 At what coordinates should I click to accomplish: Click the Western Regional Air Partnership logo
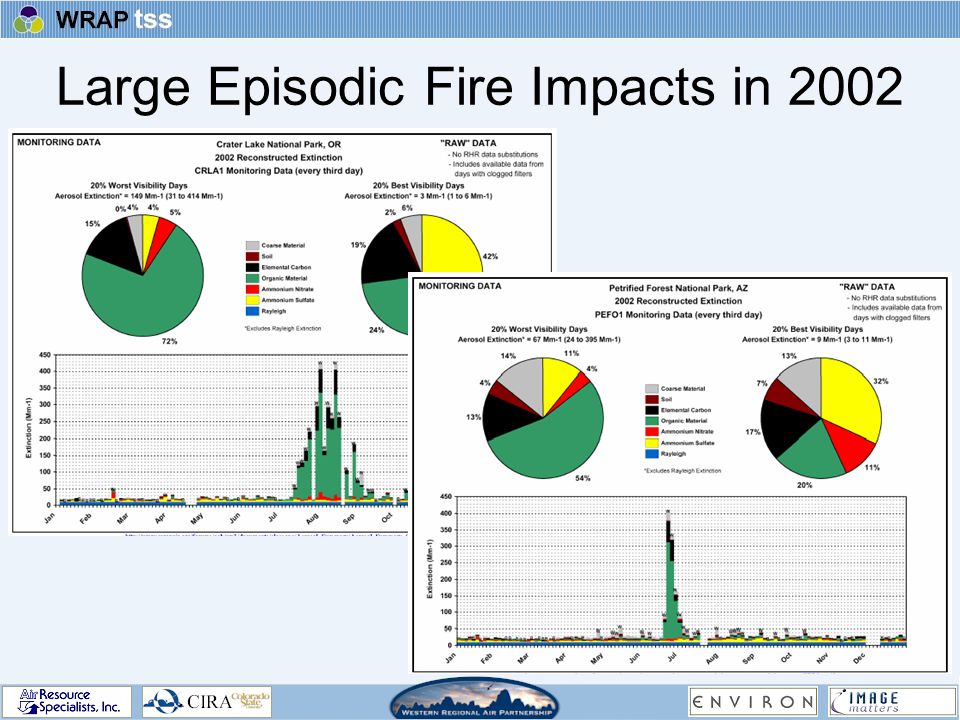tap(474, 699)
